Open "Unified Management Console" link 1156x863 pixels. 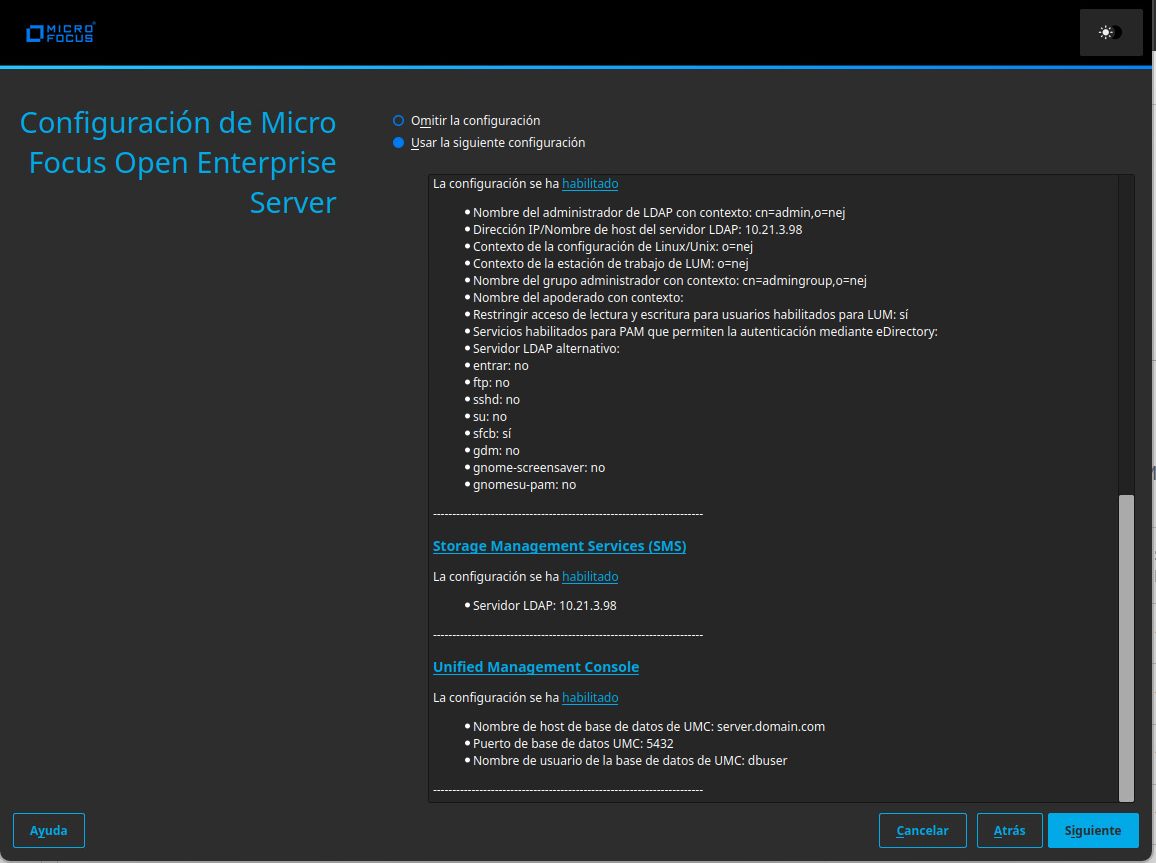(536, 667)
